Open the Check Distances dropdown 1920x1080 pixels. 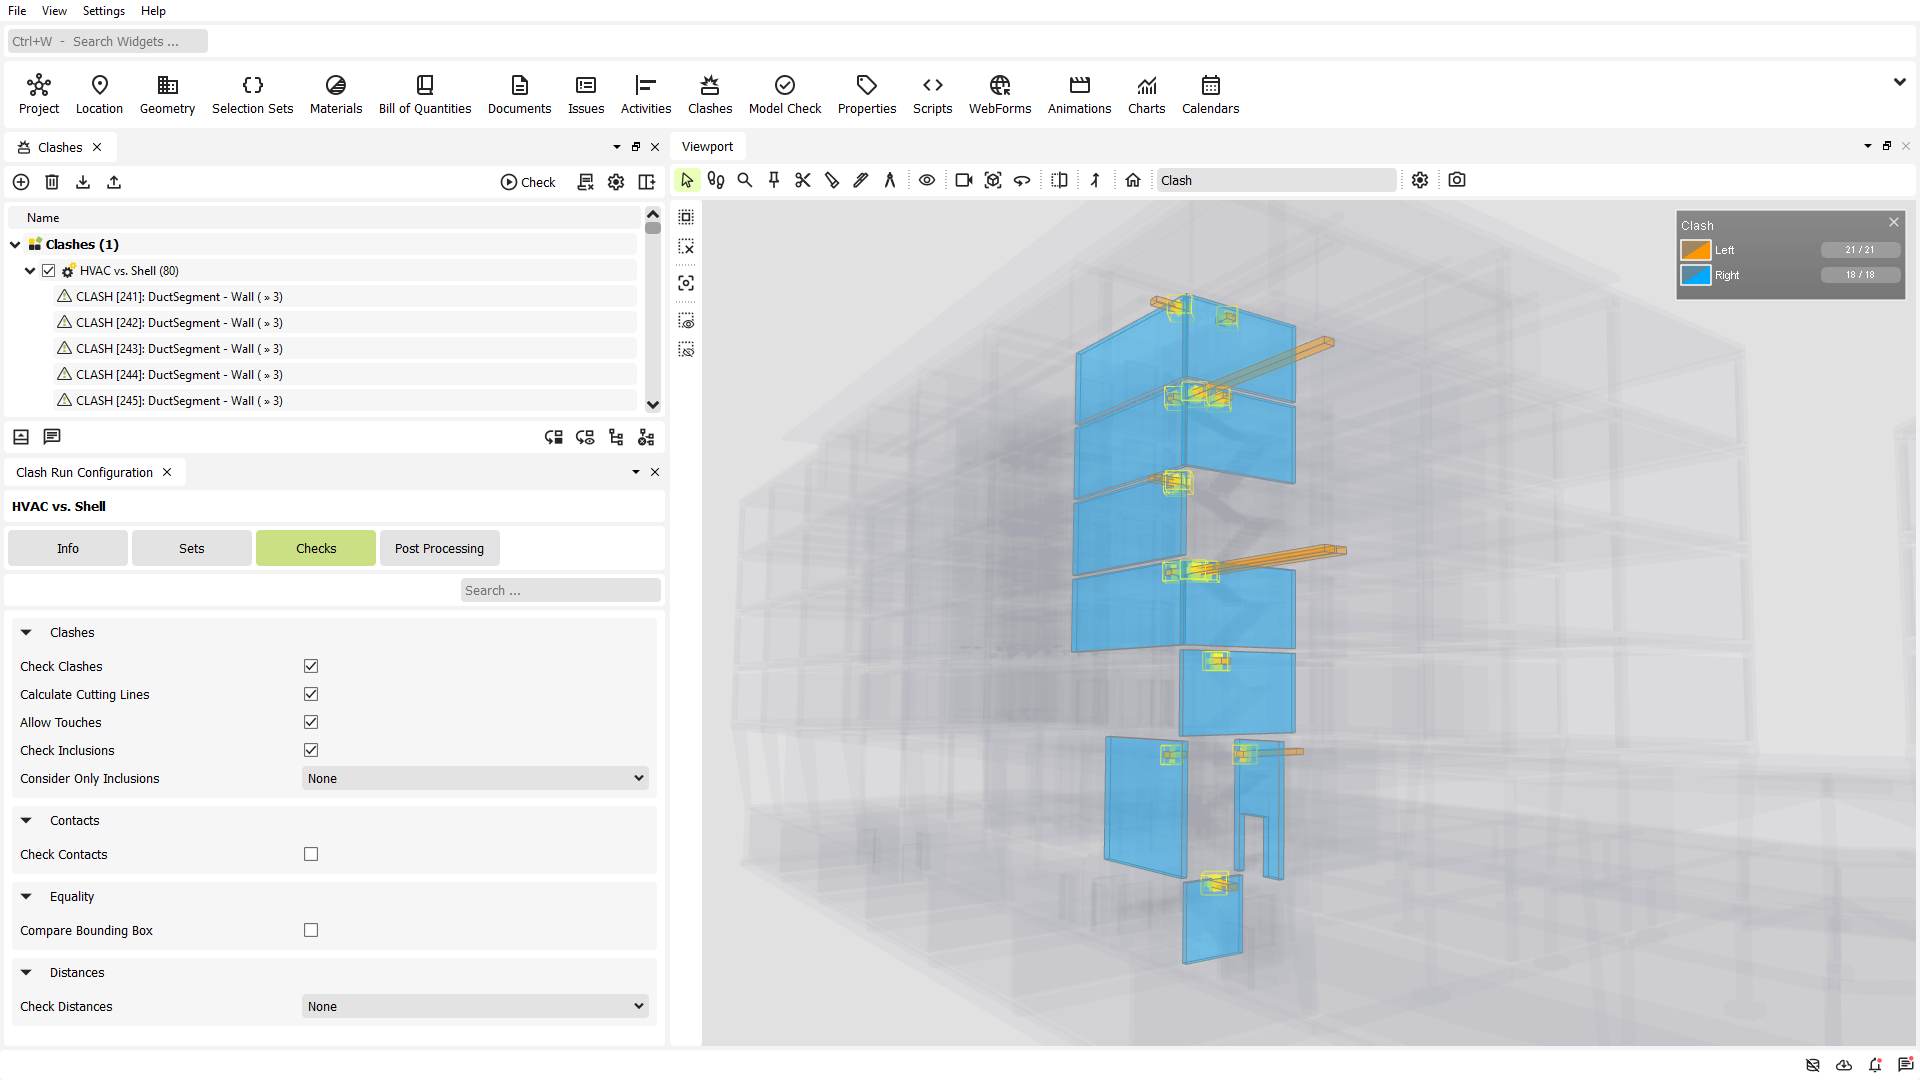475,1006
